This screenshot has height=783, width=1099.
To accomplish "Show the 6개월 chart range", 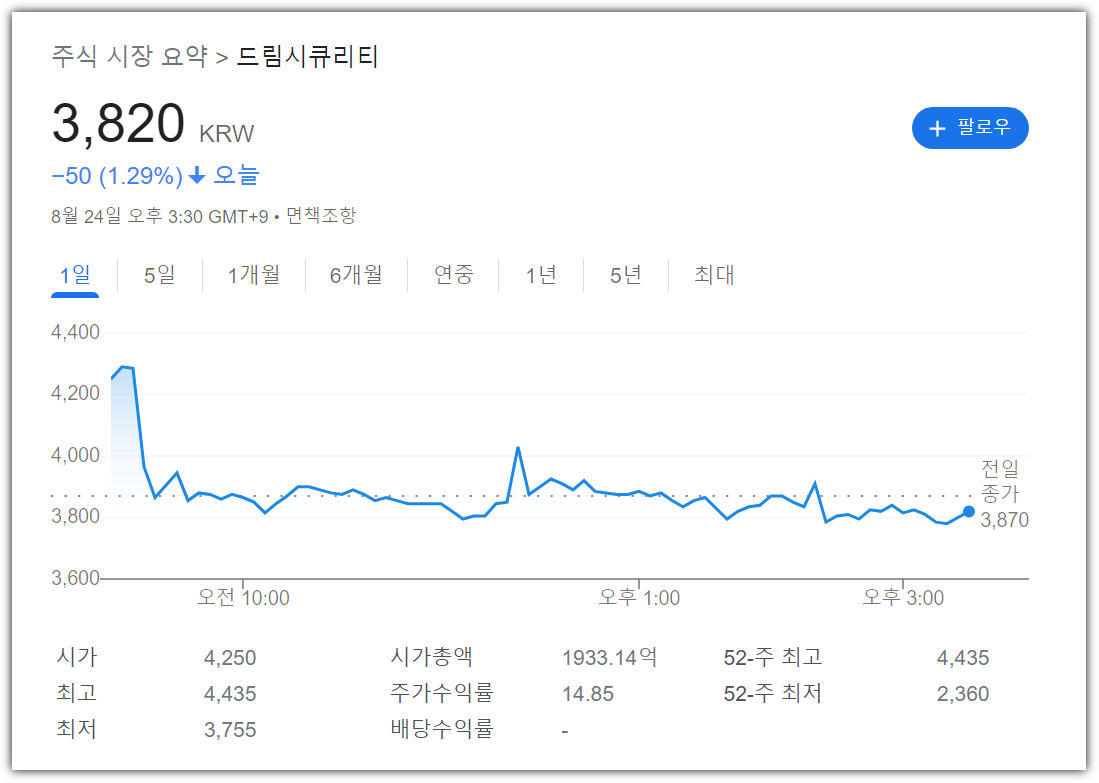I will tap(356, 275).
